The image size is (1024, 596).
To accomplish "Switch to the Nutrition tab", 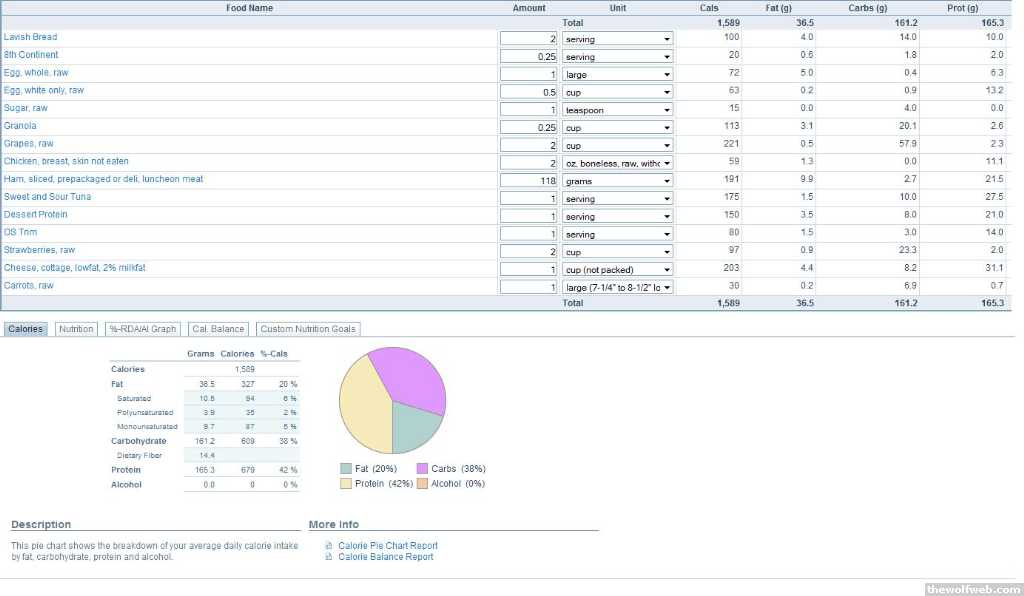I will click(x=76, y=329).
